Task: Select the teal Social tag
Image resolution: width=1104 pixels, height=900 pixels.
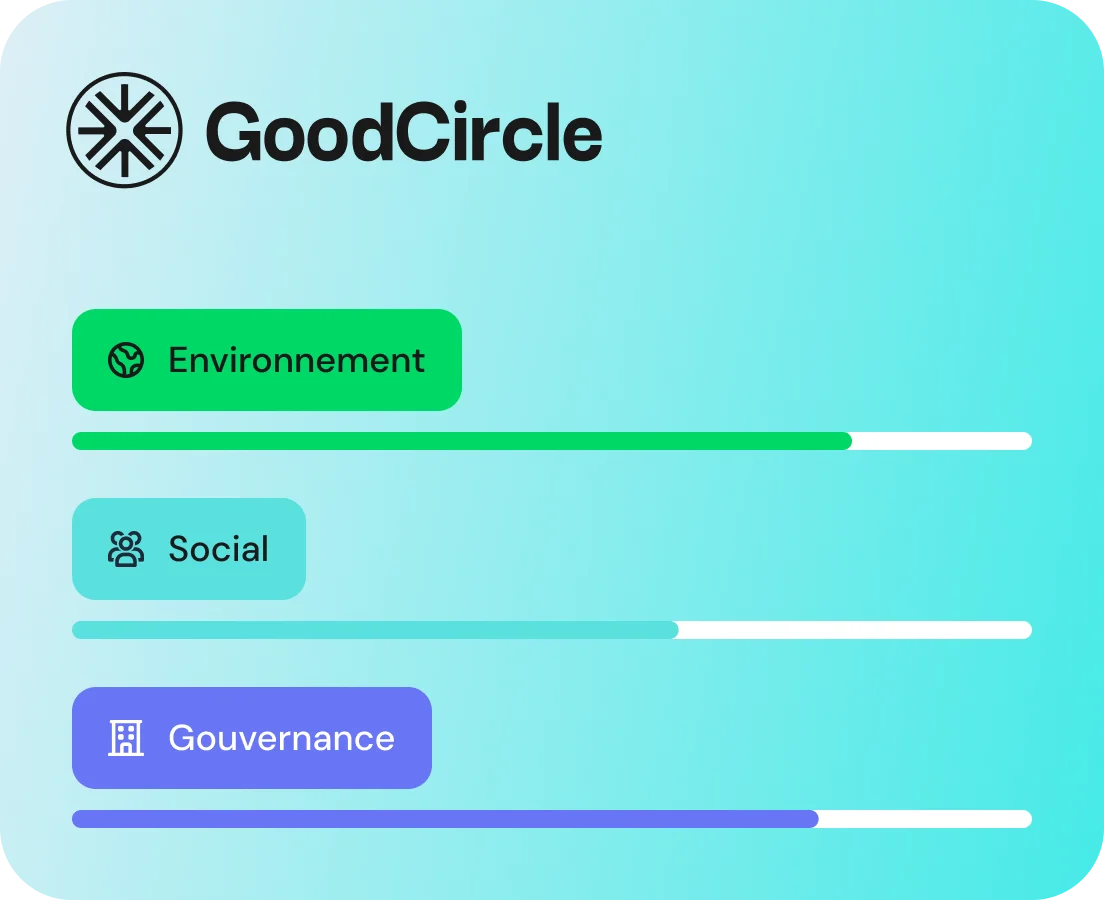Action: click(x=188, y=549)
